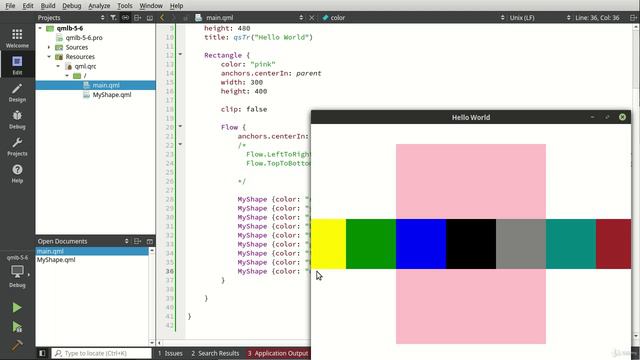Show the Application Output pane
Screen dimensions: 640x360
tap(278, 353)
